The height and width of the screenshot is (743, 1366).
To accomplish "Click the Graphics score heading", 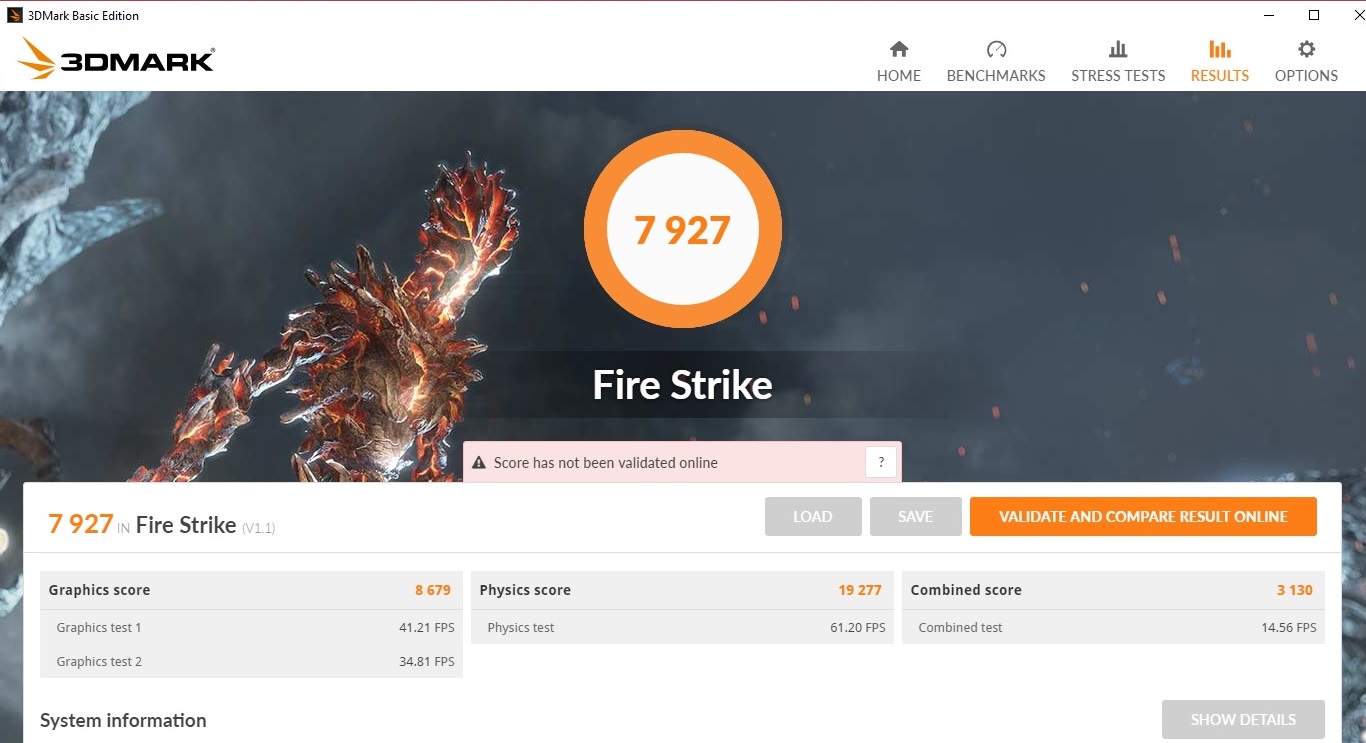I will point(99,590).
